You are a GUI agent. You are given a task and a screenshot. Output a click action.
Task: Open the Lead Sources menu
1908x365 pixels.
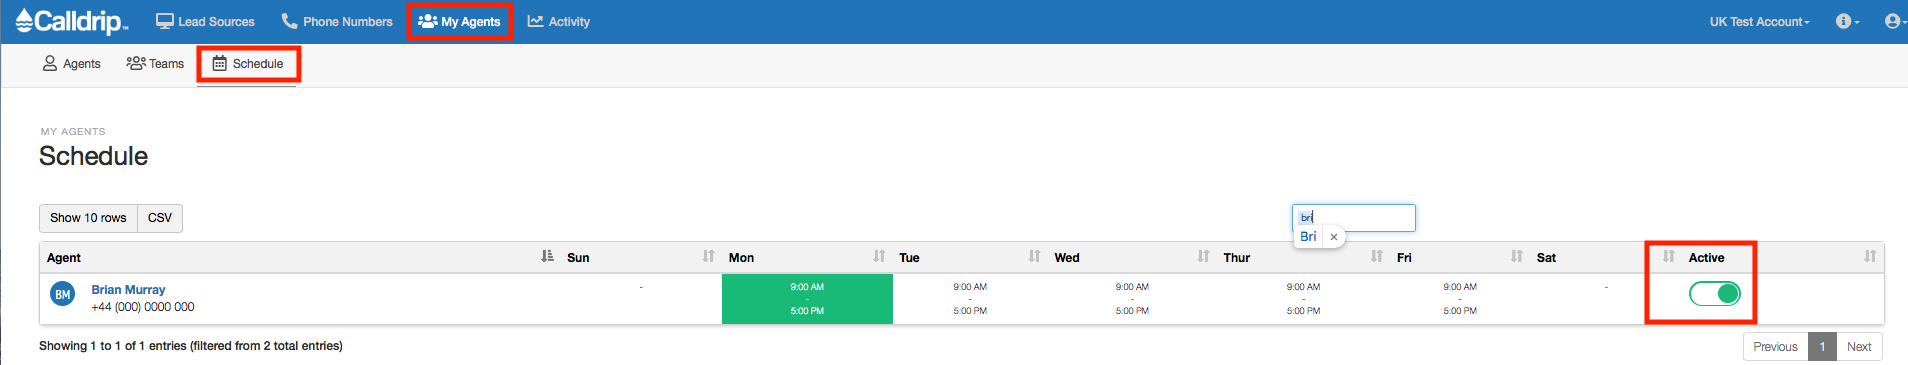click(x=205, y=21)
